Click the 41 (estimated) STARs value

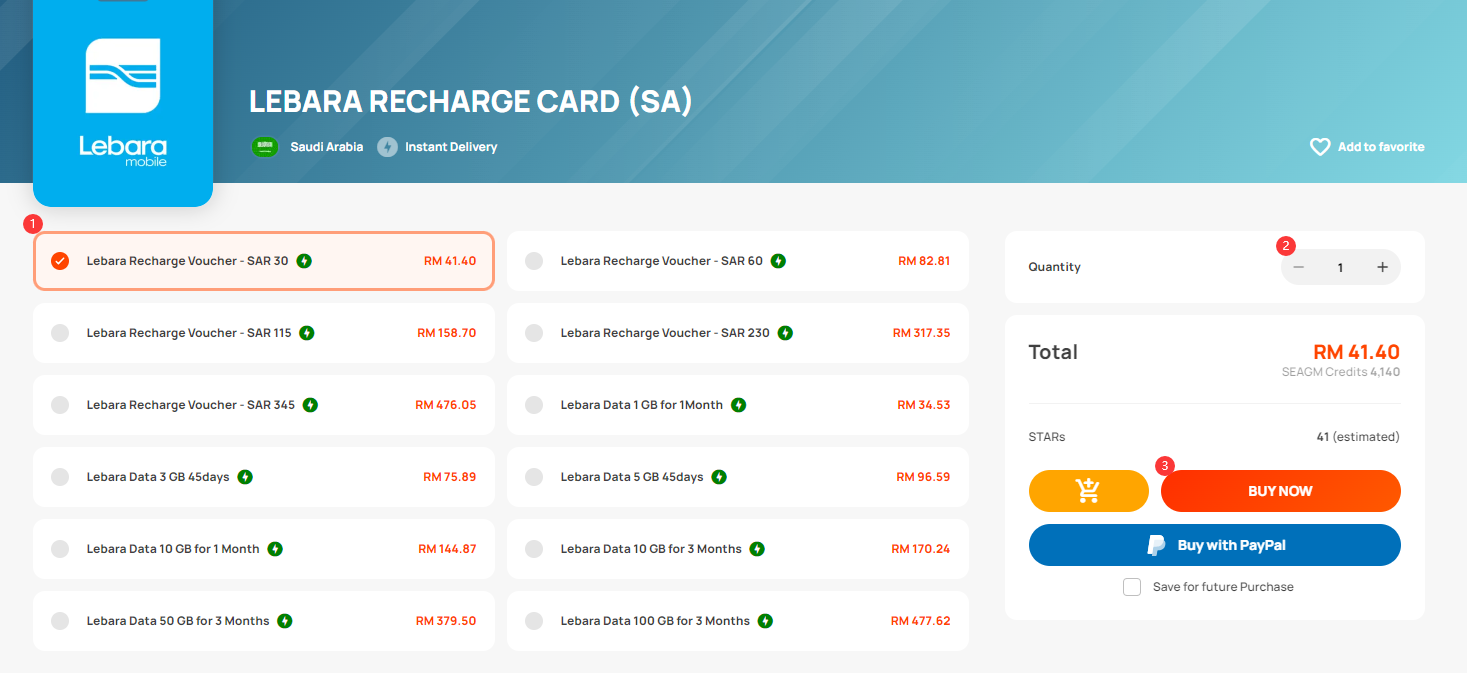[1358, 437]
